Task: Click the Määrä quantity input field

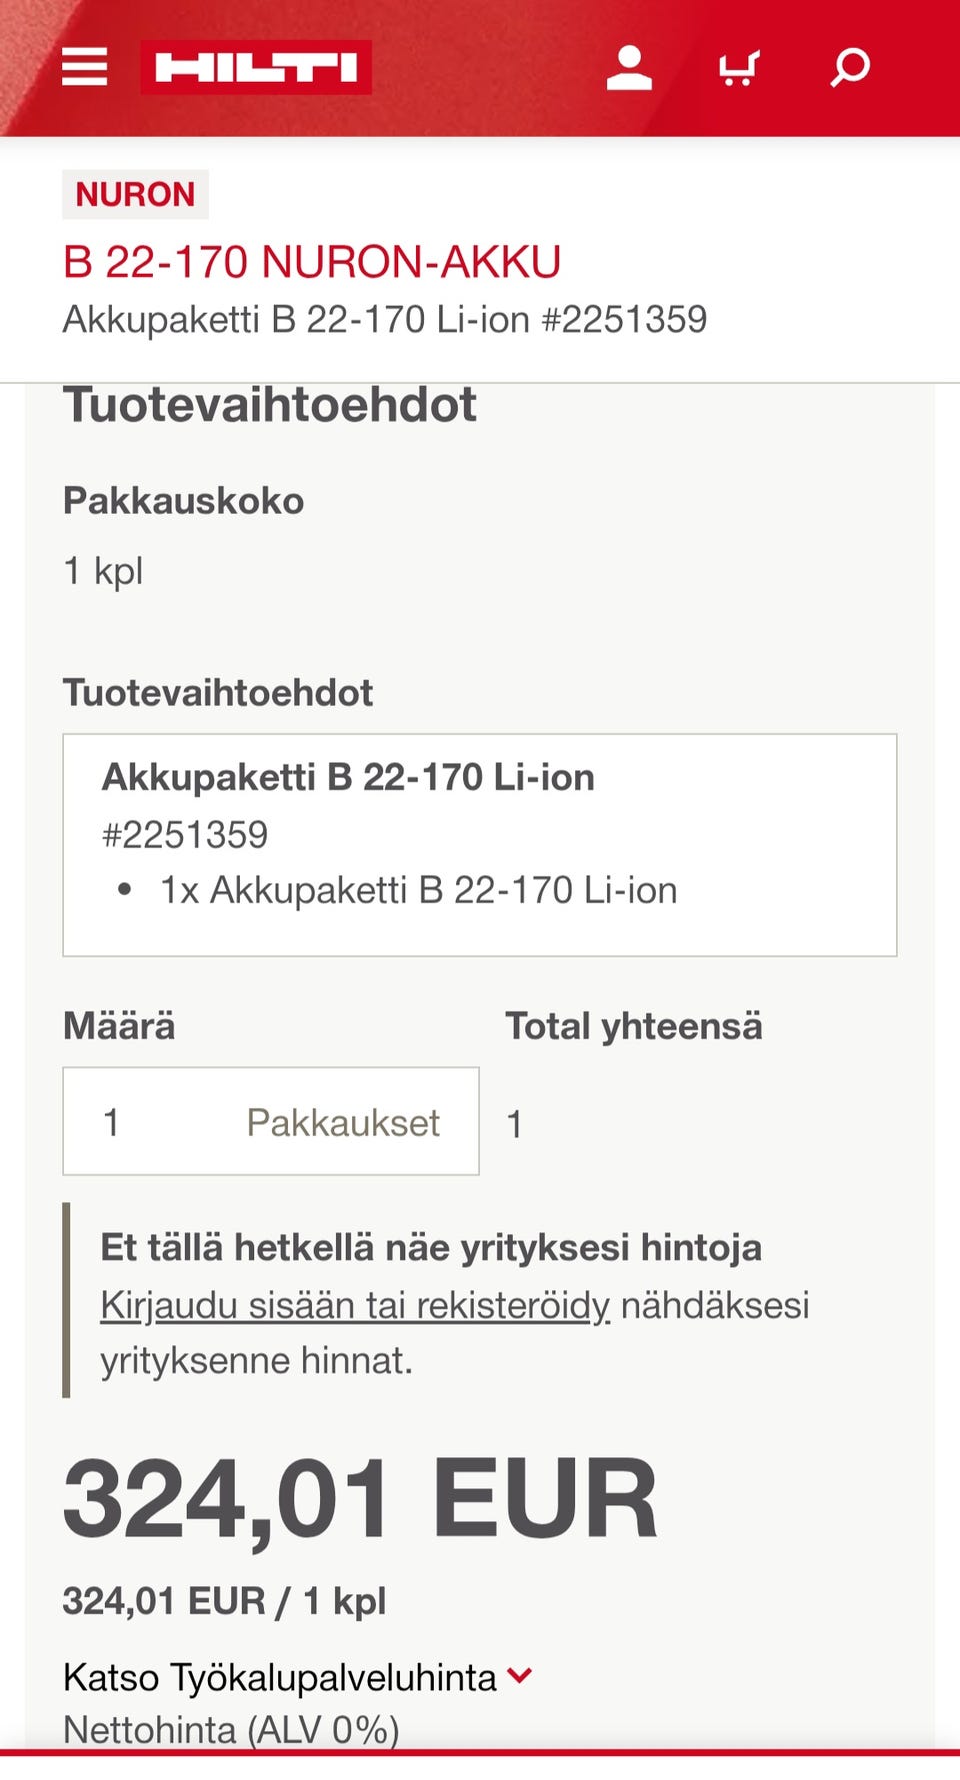Action: click(270, 1121)
